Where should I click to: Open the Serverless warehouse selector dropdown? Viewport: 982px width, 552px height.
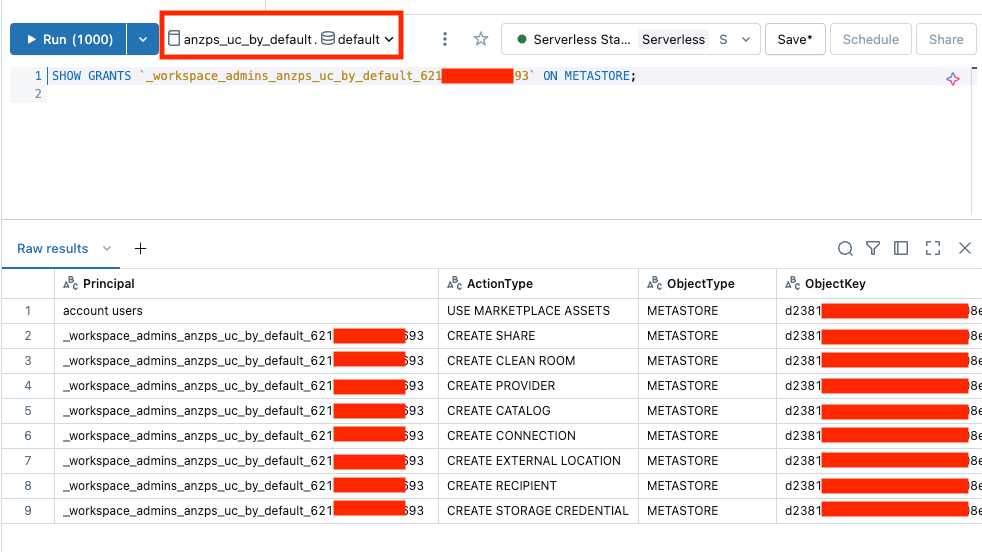coord(631,39)
